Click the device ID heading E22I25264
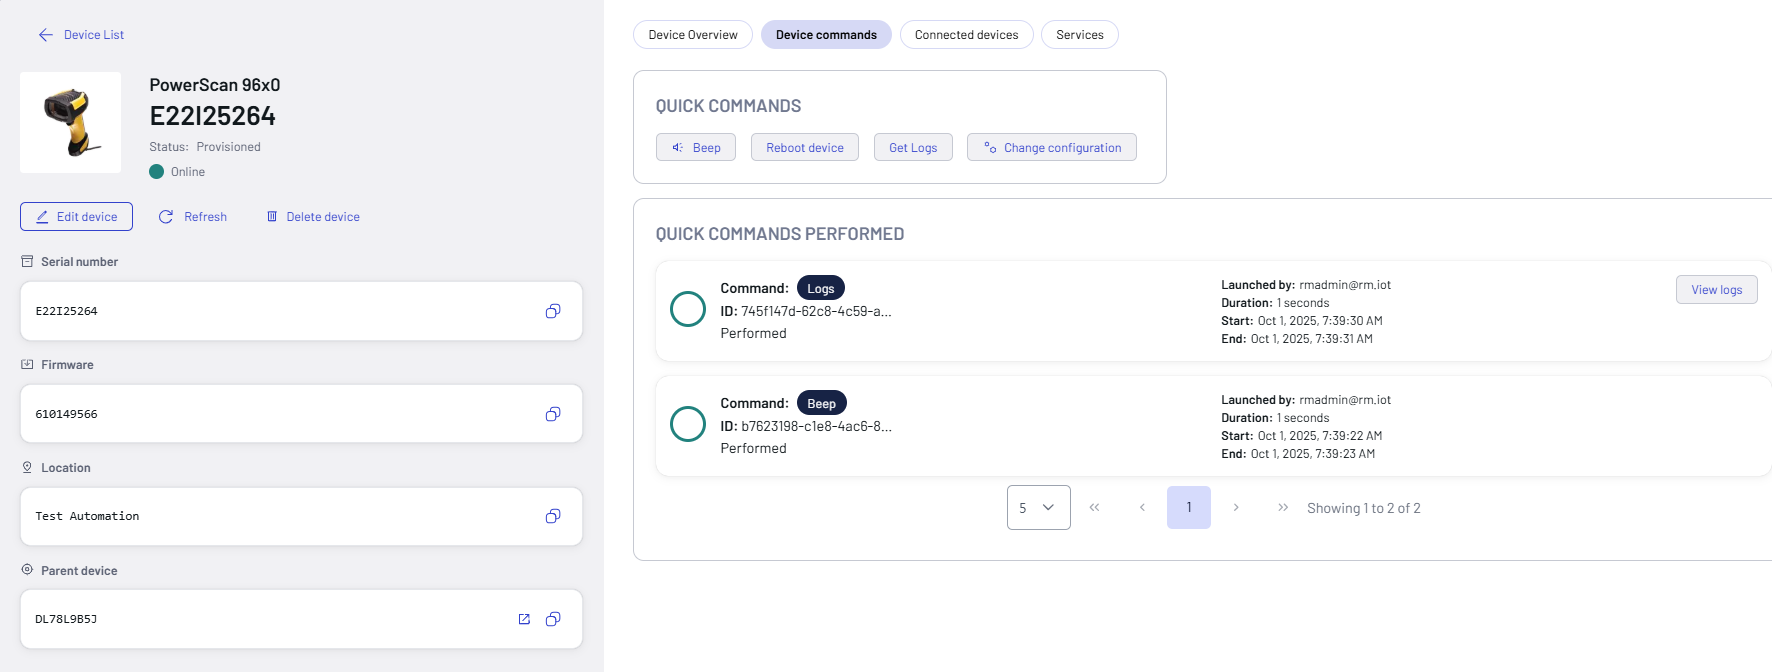The image size is (1772, 672). click(x=213, y=116)
